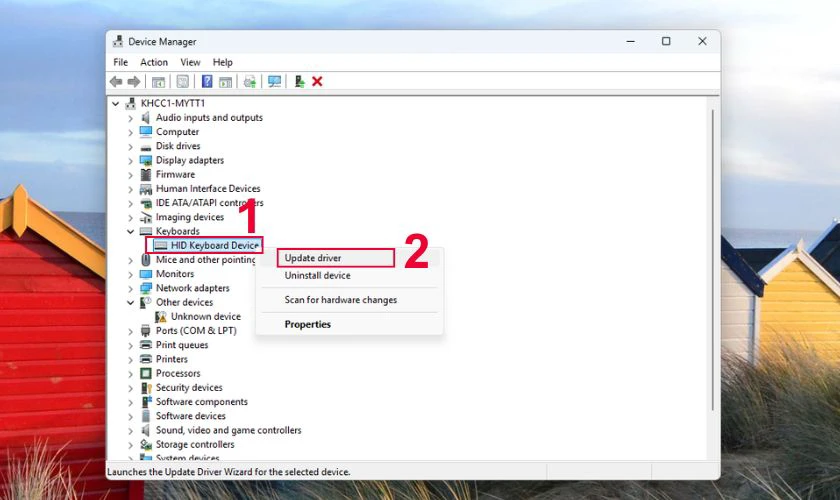Select Unknown device in the tree
The width and height of the screenshot is (840, 500).
pos(205,316)
